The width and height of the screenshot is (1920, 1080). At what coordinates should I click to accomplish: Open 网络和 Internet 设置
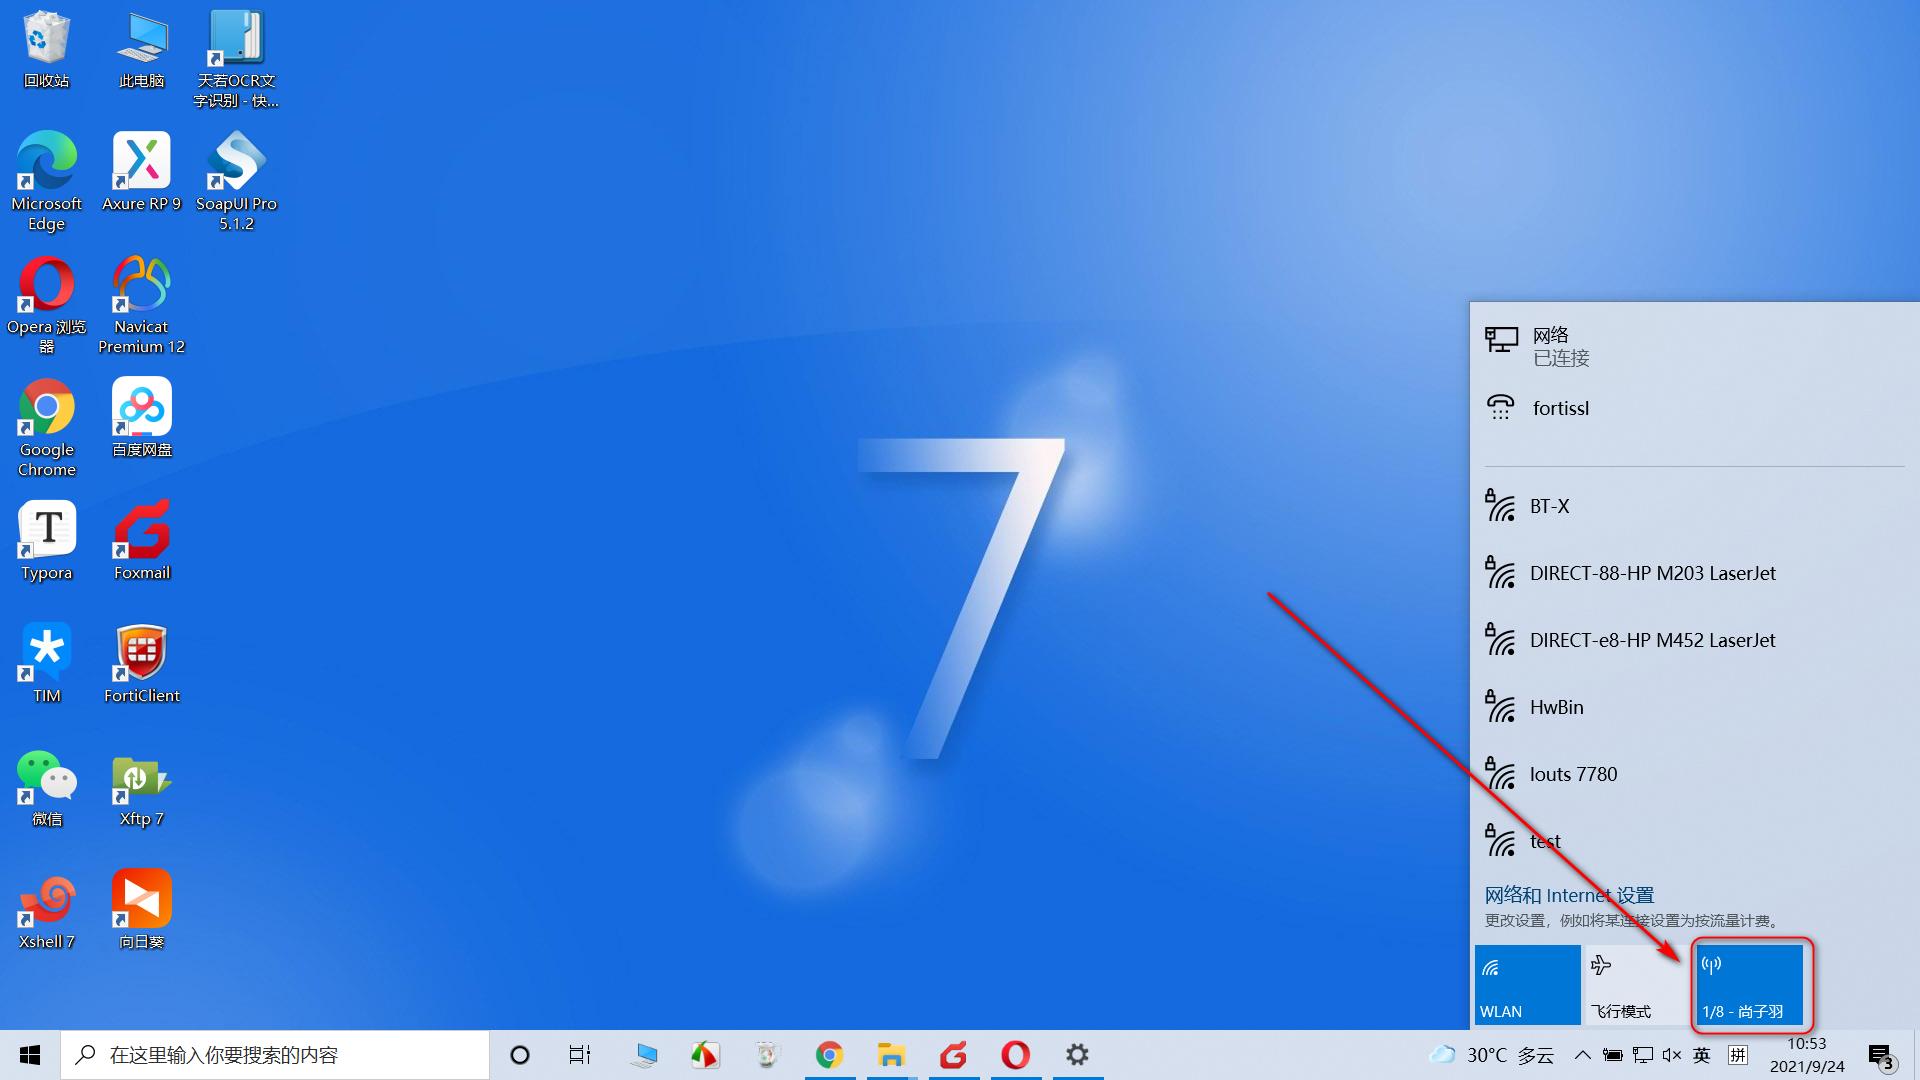click(1571, 894)
